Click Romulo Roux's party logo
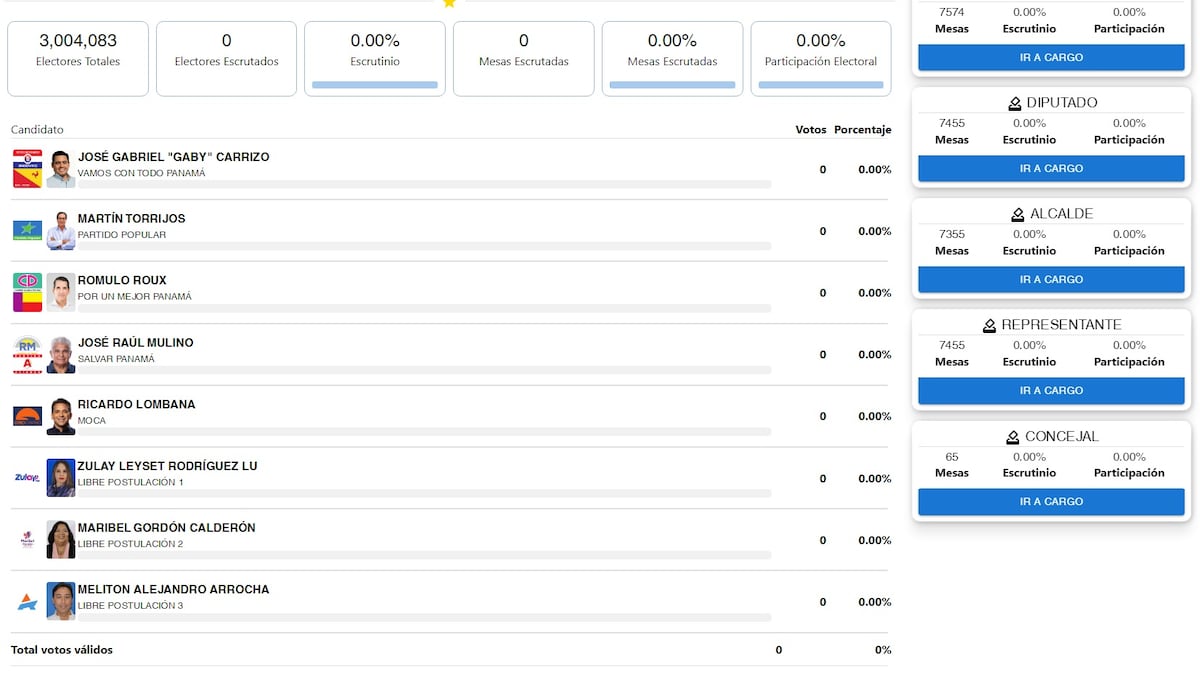 point(27,293)
